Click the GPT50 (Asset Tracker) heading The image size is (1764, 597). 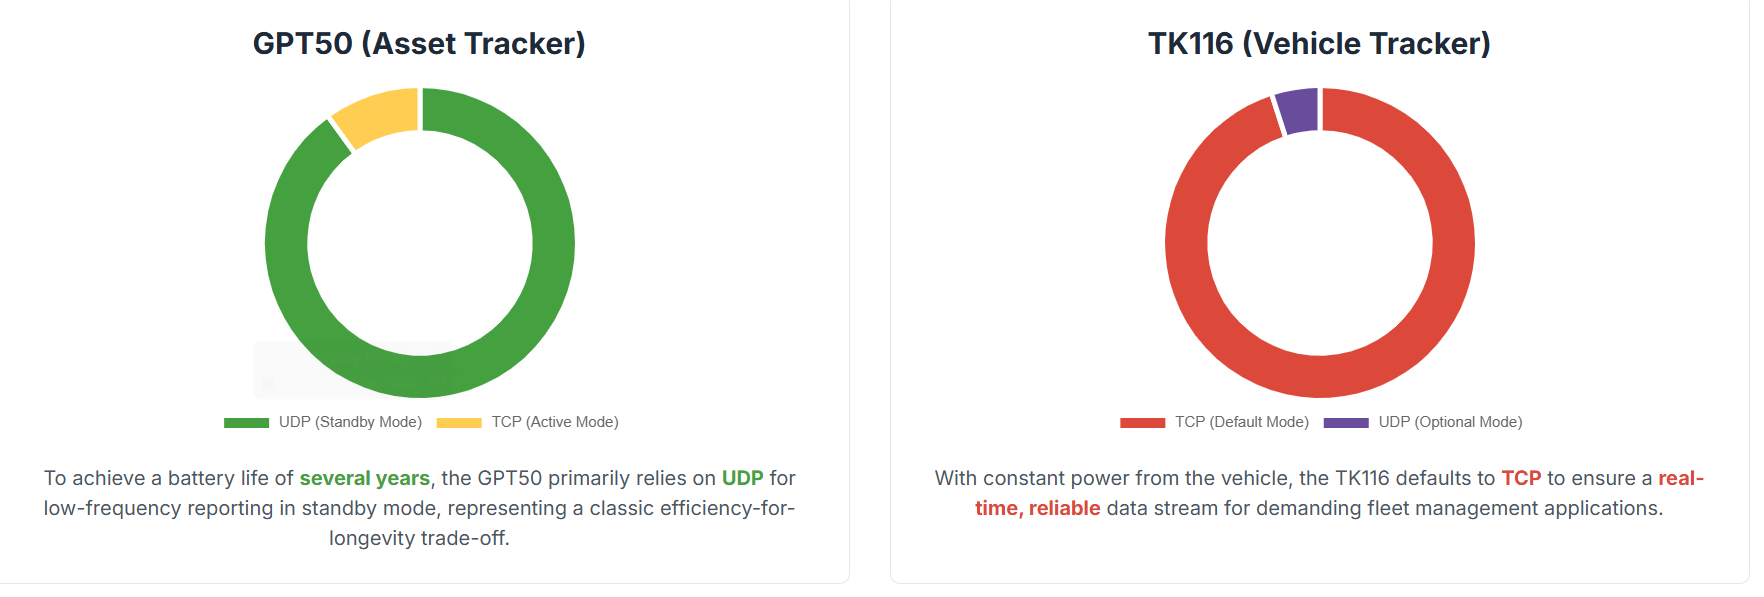click(x=419, y=44)
